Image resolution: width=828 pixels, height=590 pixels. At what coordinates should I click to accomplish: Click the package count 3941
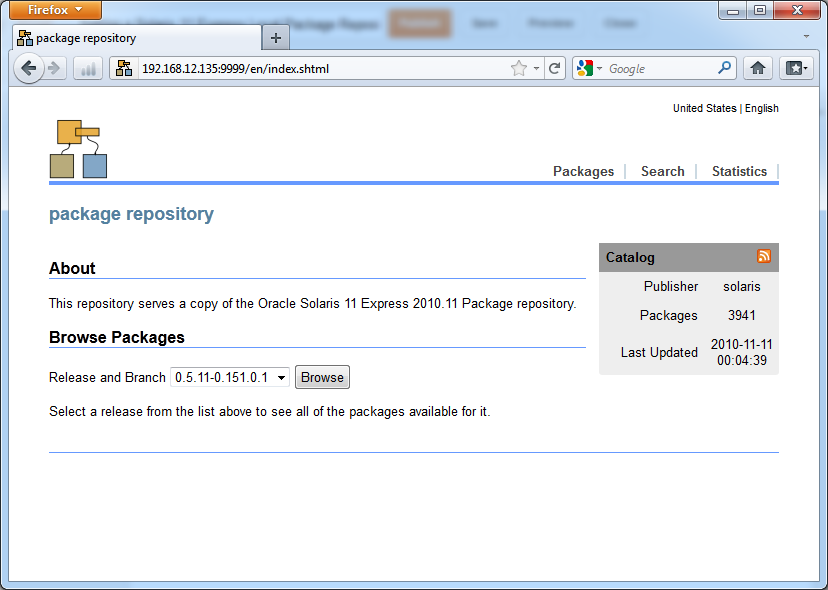point(741,315)
